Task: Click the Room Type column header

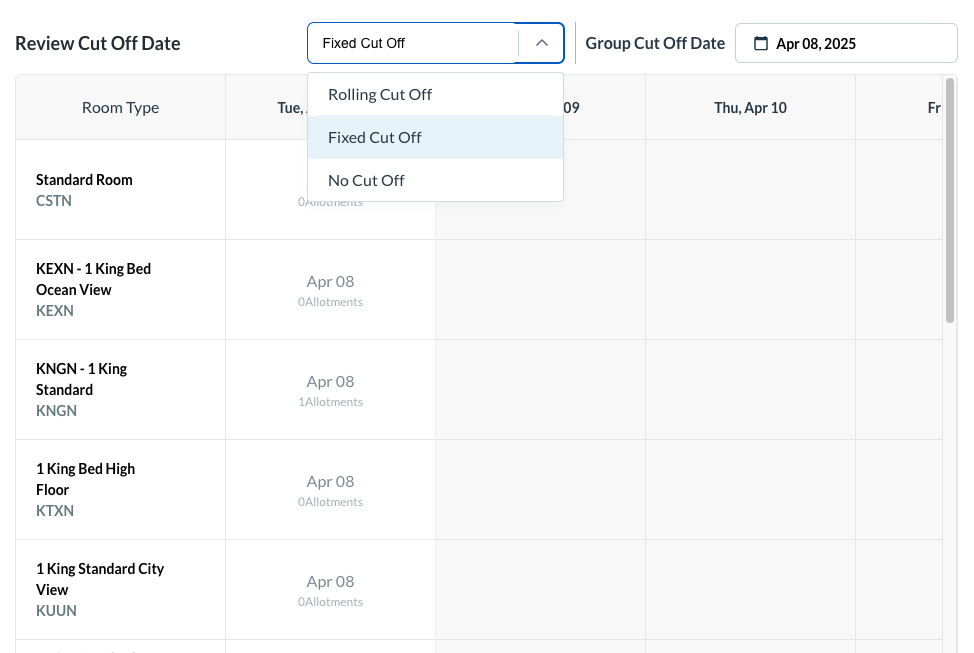Action: click(x=120, y=107)
